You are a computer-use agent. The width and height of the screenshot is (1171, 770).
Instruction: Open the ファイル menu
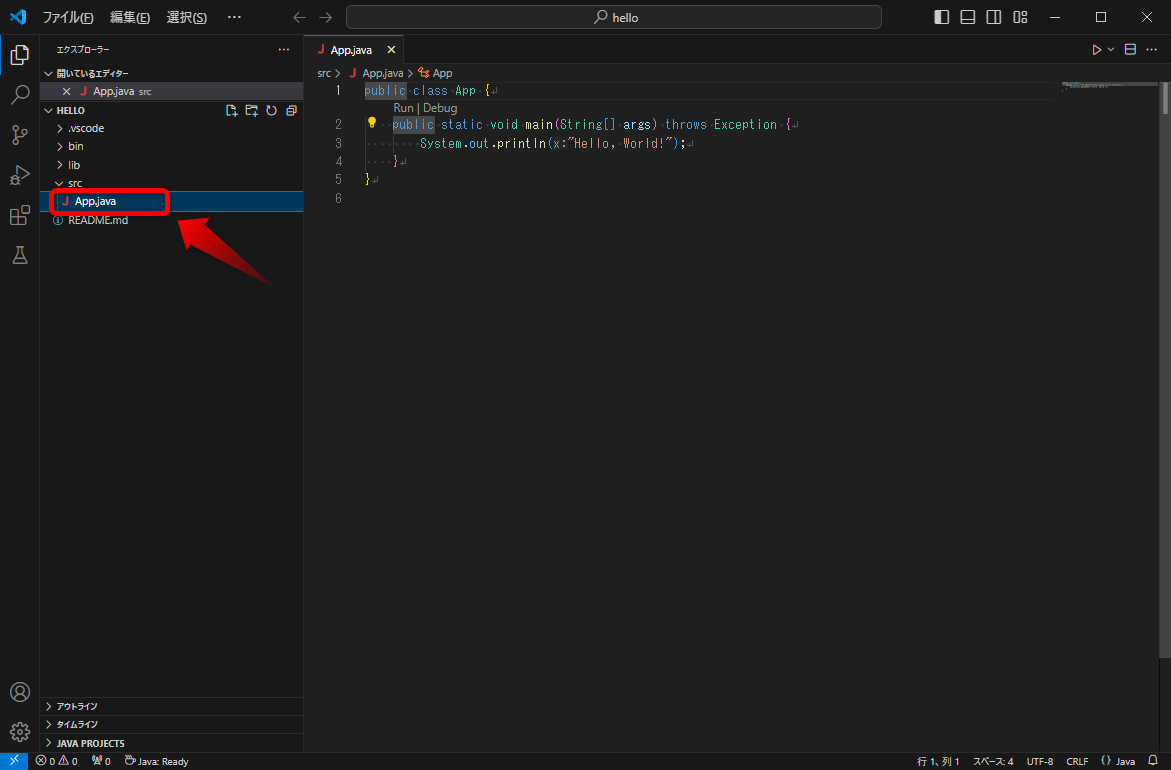66,17
